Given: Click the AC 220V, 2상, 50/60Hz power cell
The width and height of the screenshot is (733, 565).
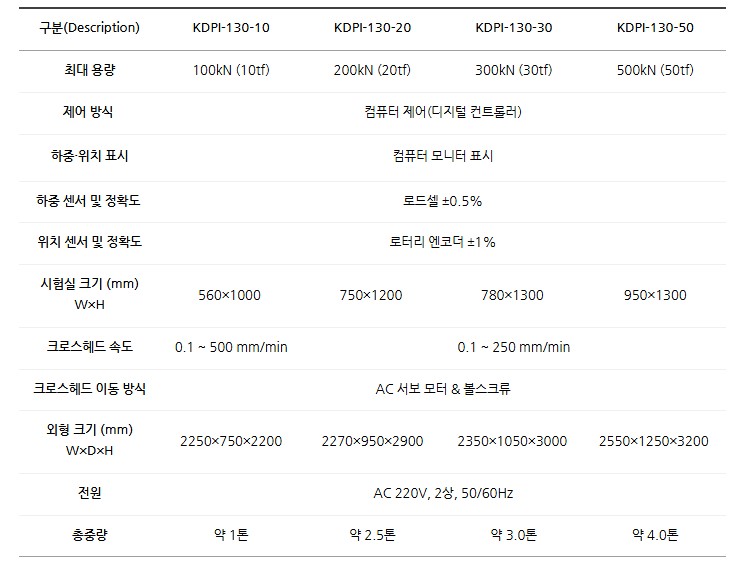Looking at the screenshot, I should point(443,493).
